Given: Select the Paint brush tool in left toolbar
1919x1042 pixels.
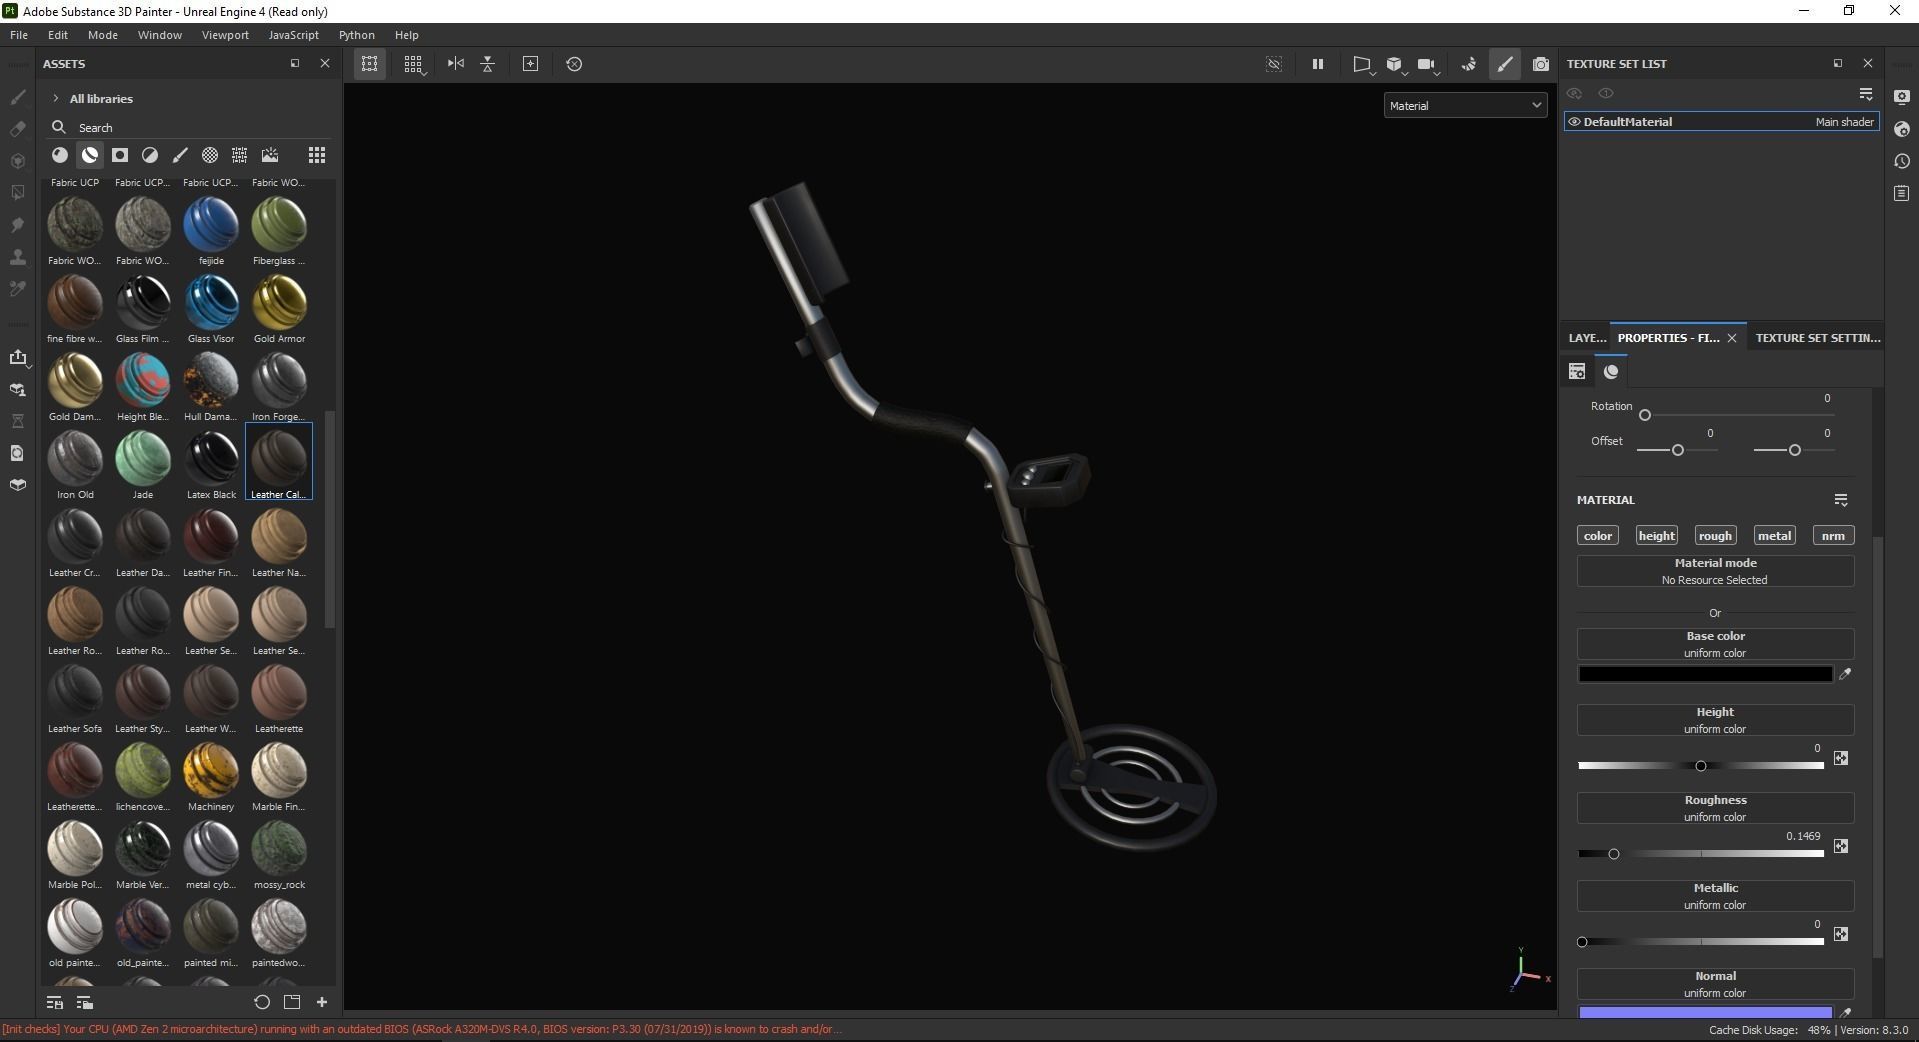Looking at the screenshot, I should pyautogui.click(x=17, y=97).
